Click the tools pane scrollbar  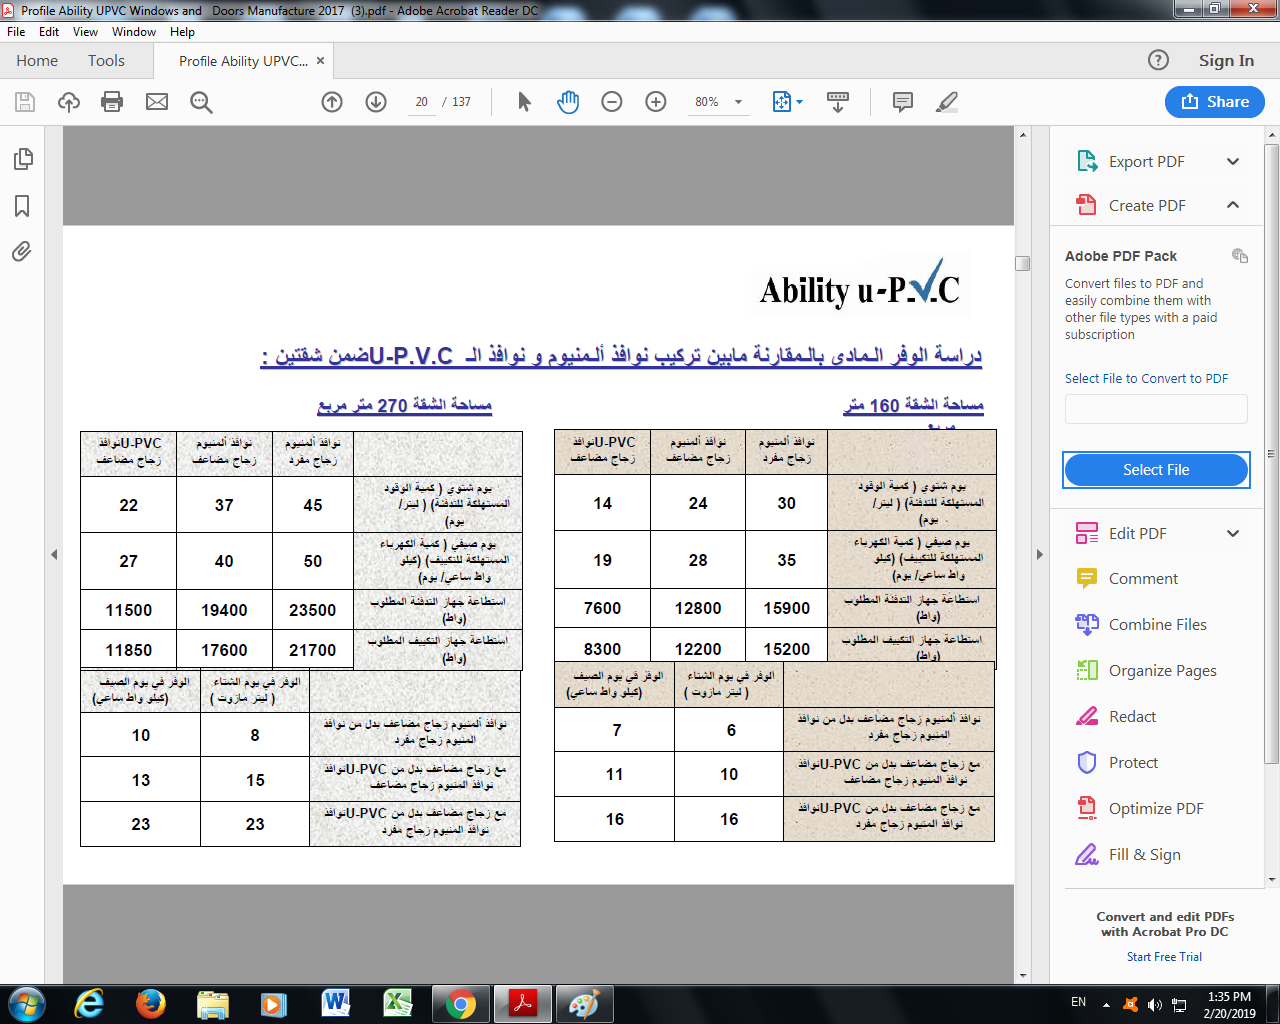pos(1272,455)
